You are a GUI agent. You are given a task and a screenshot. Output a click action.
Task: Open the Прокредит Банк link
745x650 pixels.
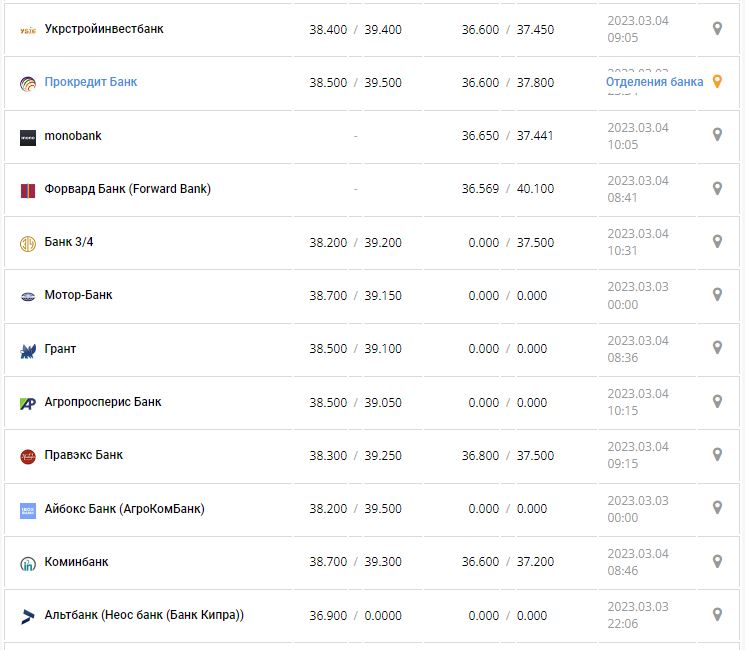tap(91, 82)
